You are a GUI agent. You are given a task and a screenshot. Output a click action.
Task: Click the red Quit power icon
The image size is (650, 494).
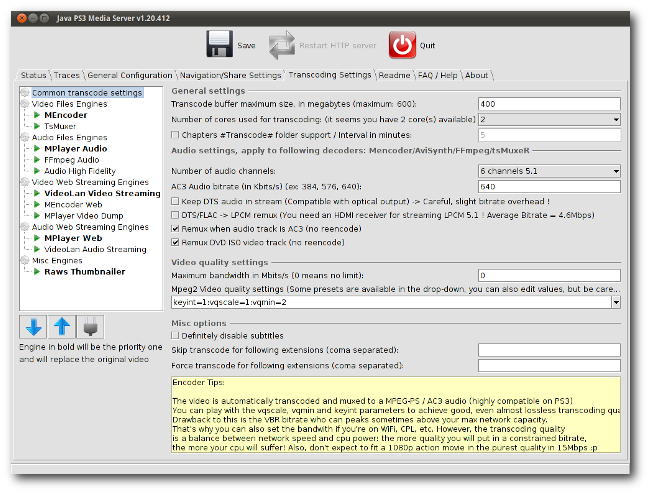(x=402, y=45)
